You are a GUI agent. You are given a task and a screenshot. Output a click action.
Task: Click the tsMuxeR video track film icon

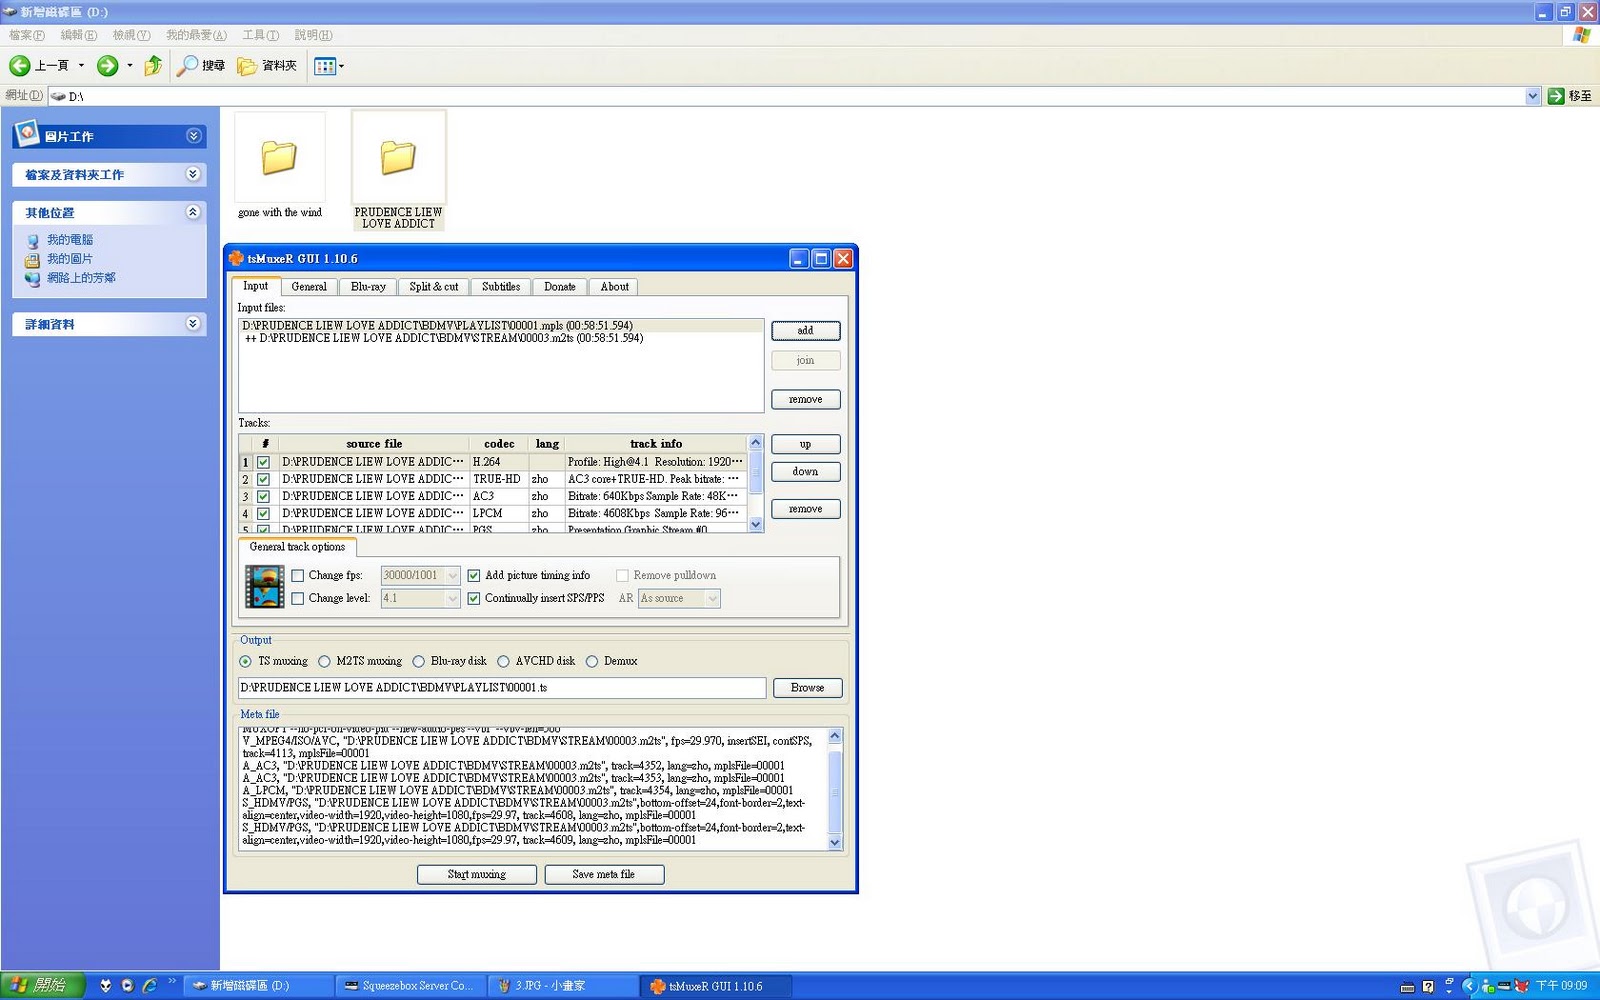pos(265,587)
